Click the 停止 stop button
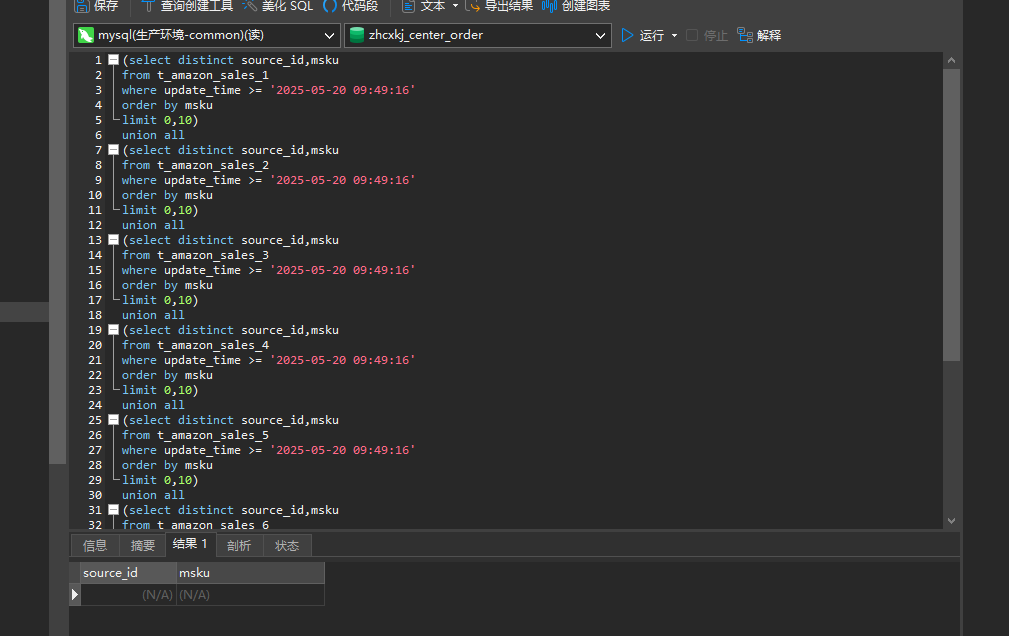 coord(707,35)
